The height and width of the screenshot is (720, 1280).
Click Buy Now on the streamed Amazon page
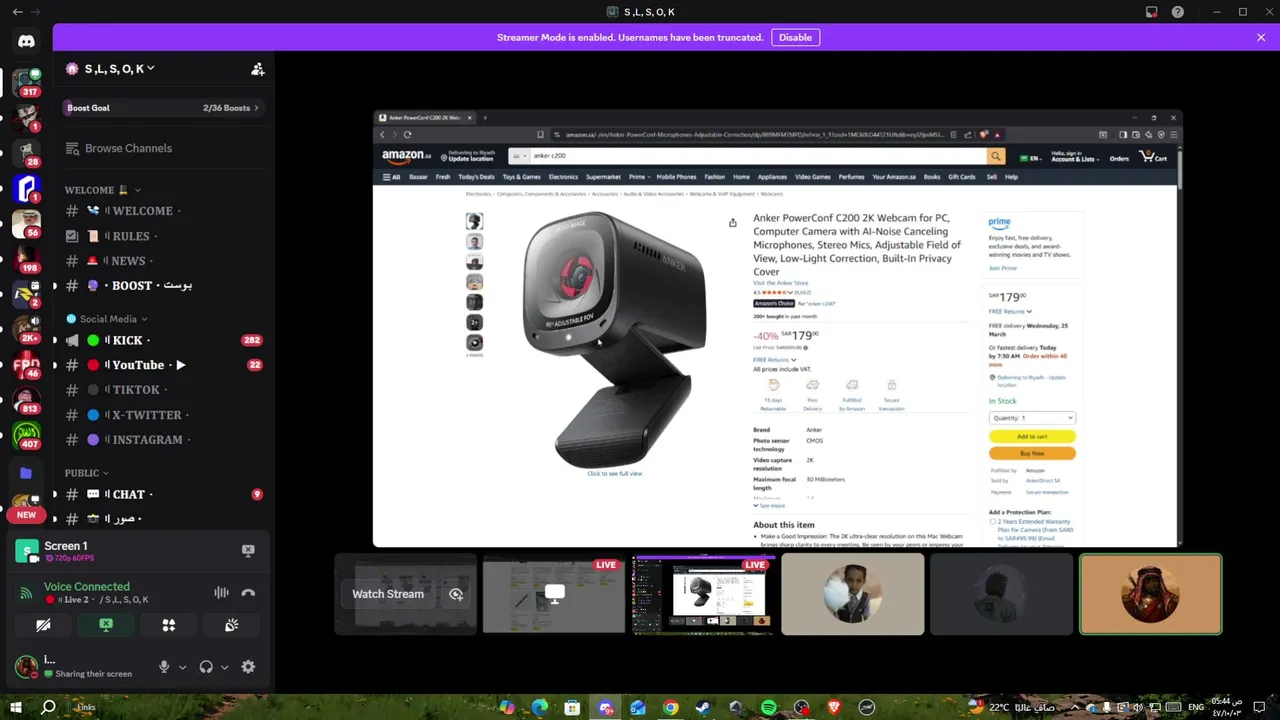pos(1032,453)
